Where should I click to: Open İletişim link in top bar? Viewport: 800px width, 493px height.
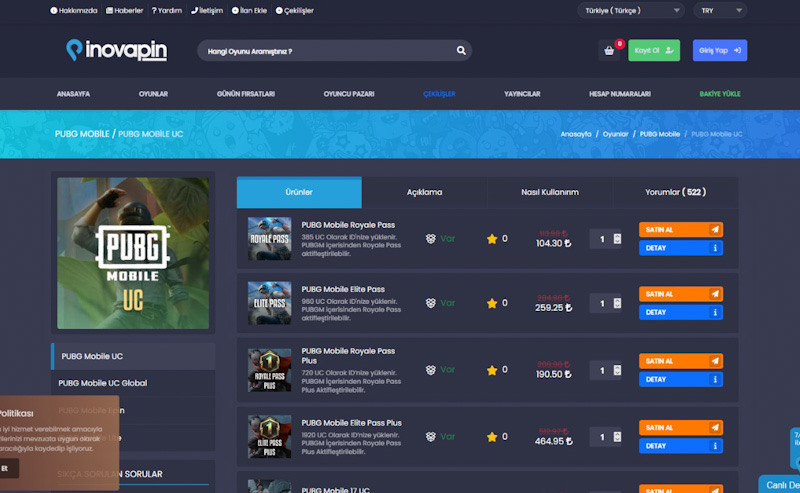(207, 10)
